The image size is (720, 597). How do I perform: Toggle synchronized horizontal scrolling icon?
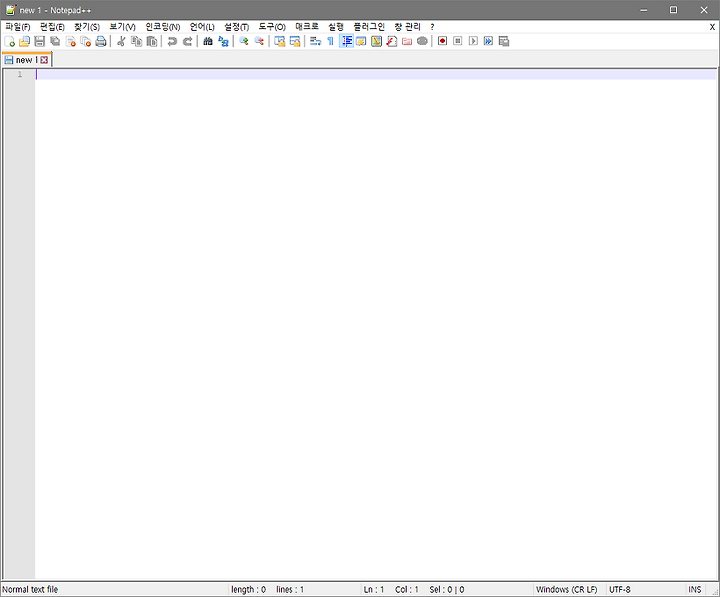295,41
